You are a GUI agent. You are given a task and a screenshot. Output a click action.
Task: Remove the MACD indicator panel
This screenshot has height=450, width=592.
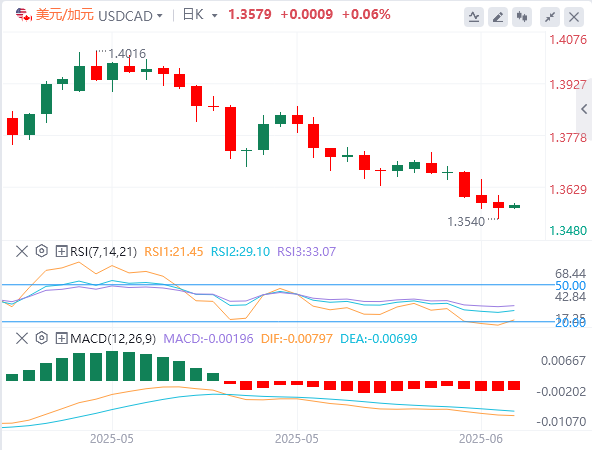click(22, 338)
